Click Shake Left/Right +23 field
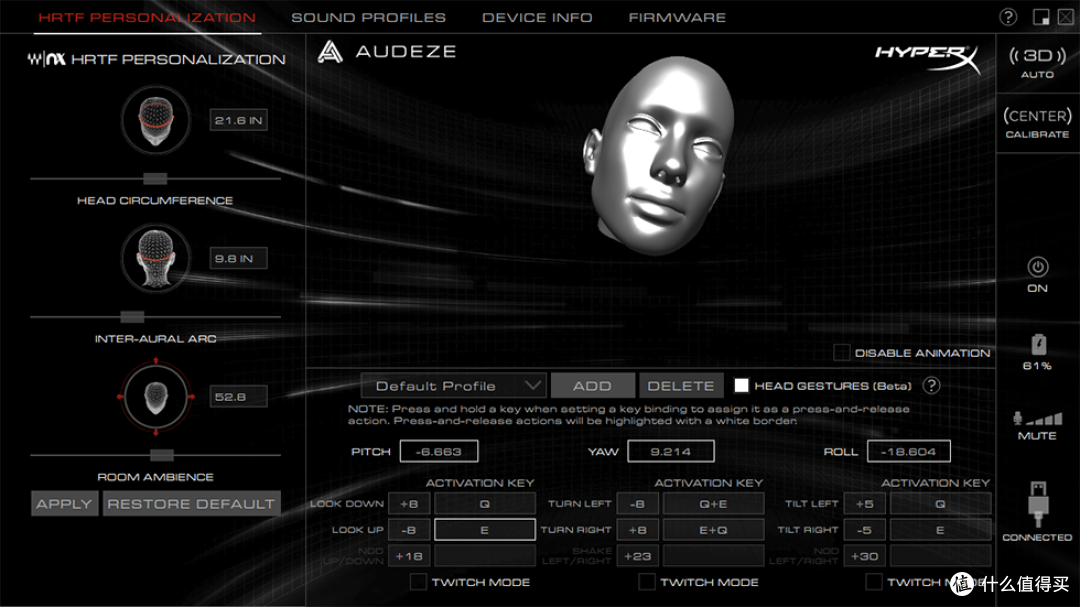Viewport: 1080px width, 607px height. coord(638,556)
